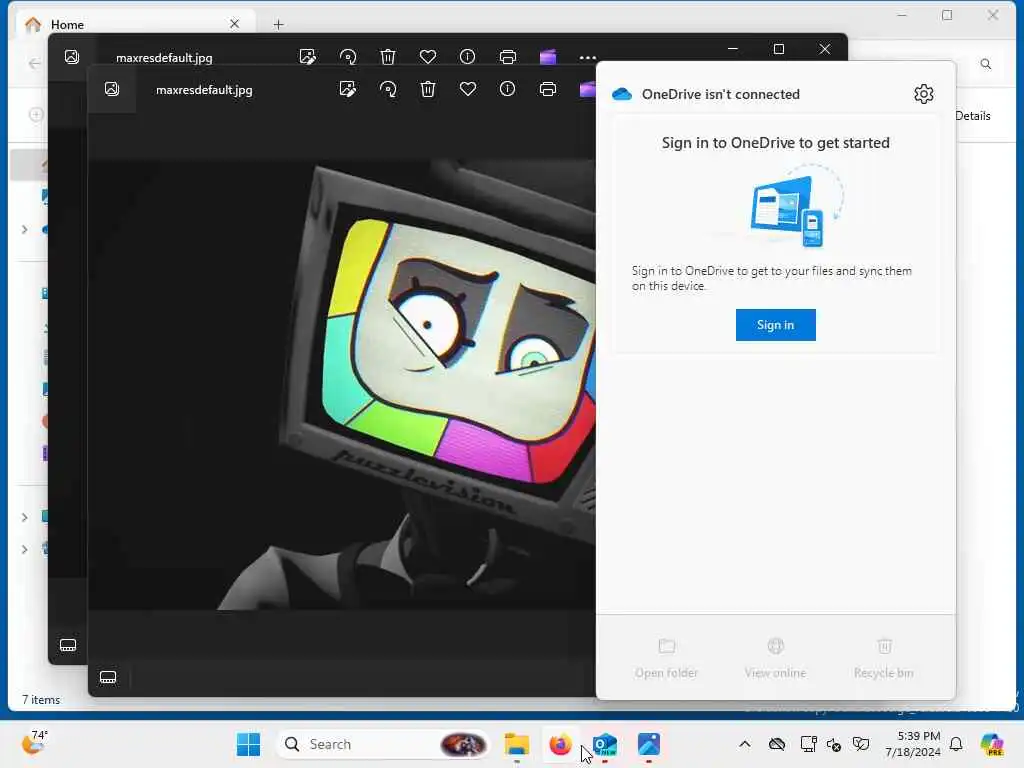
Task: Open file info in back Photos window
Action: pos(468,57)
